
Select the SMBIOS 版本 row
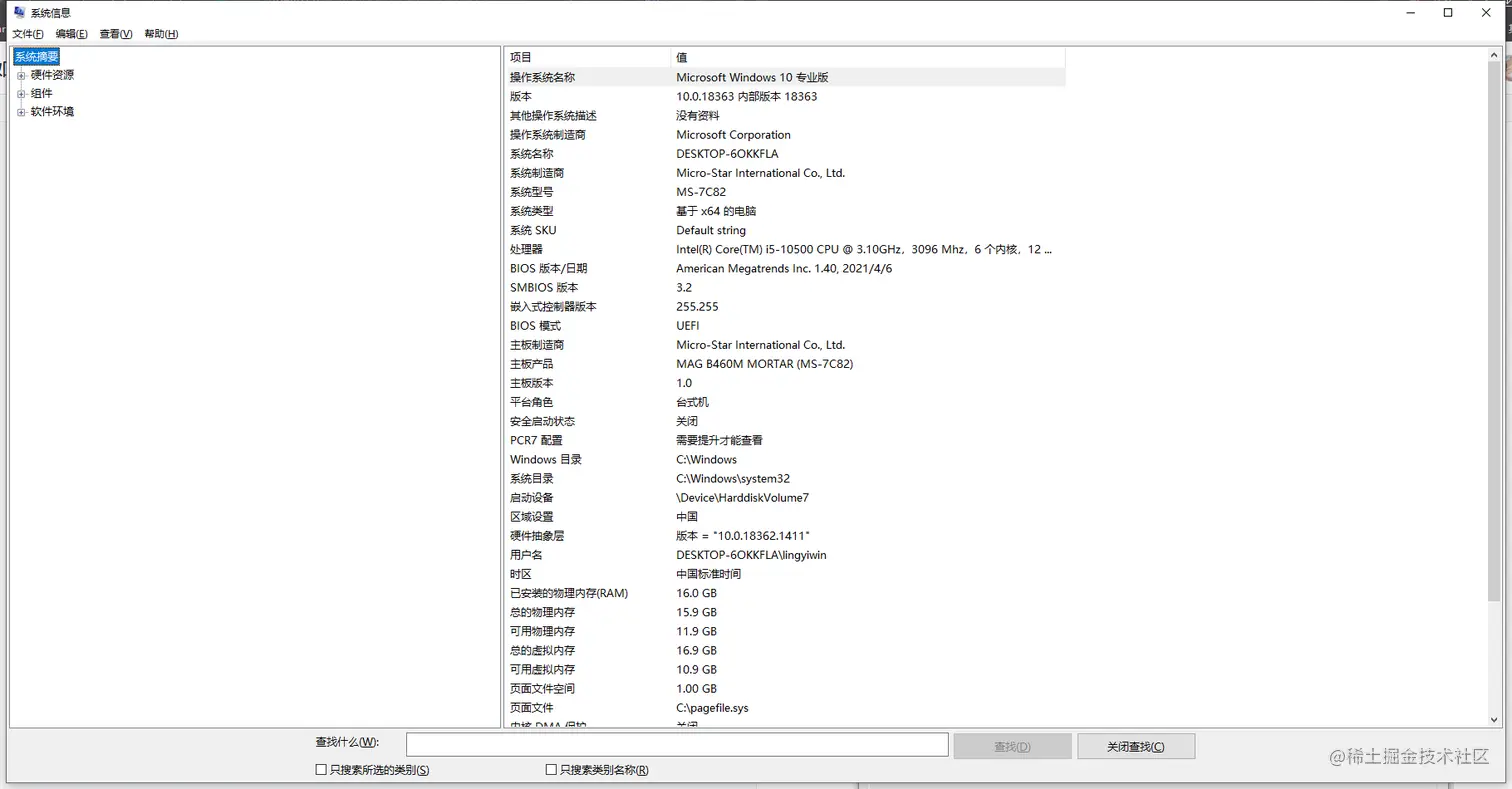785,287
